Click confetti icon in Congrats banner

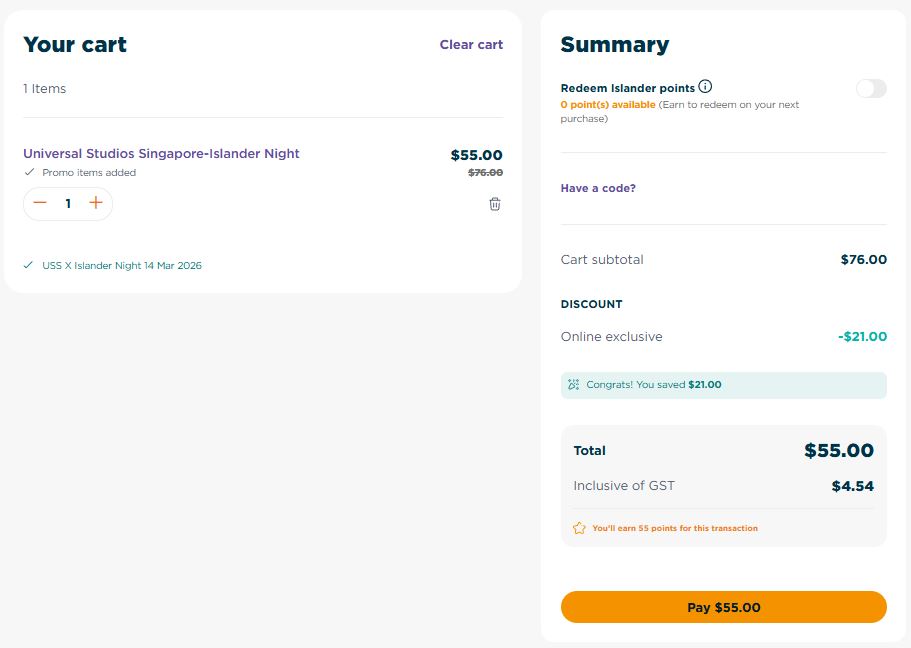tap(574, 384)
